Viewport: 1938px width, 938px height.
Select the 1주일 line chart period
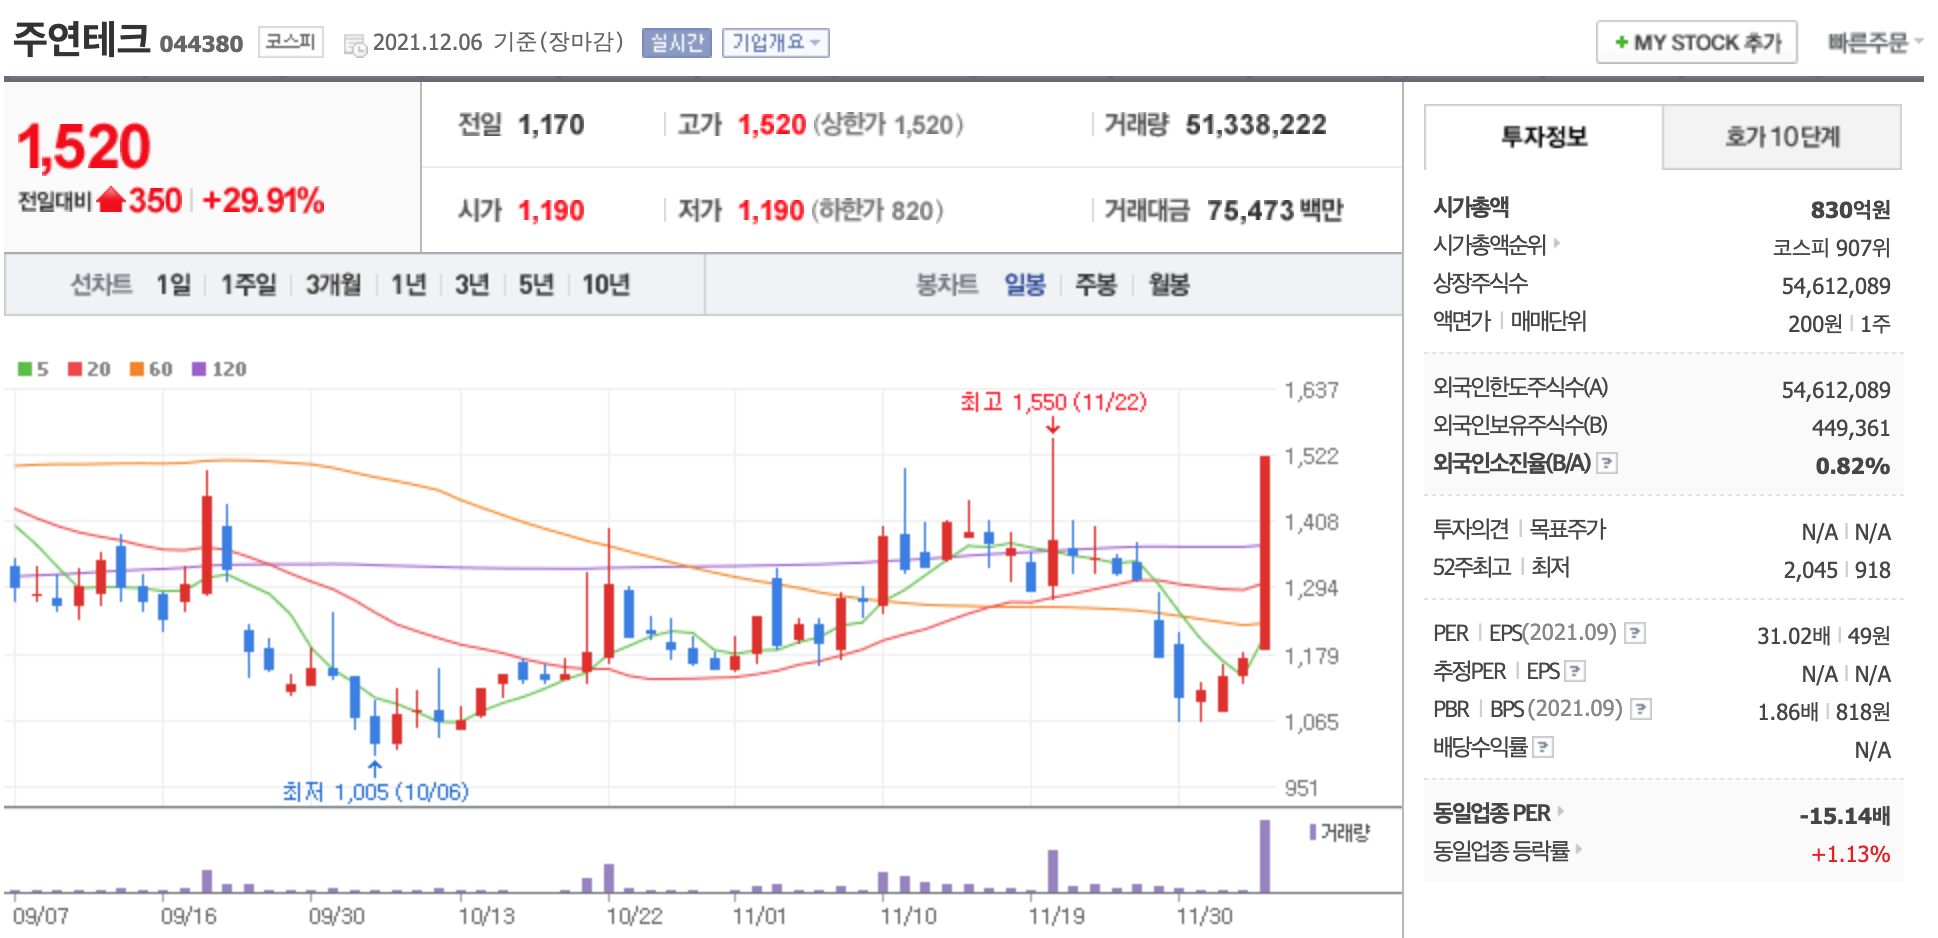[248, 285]
